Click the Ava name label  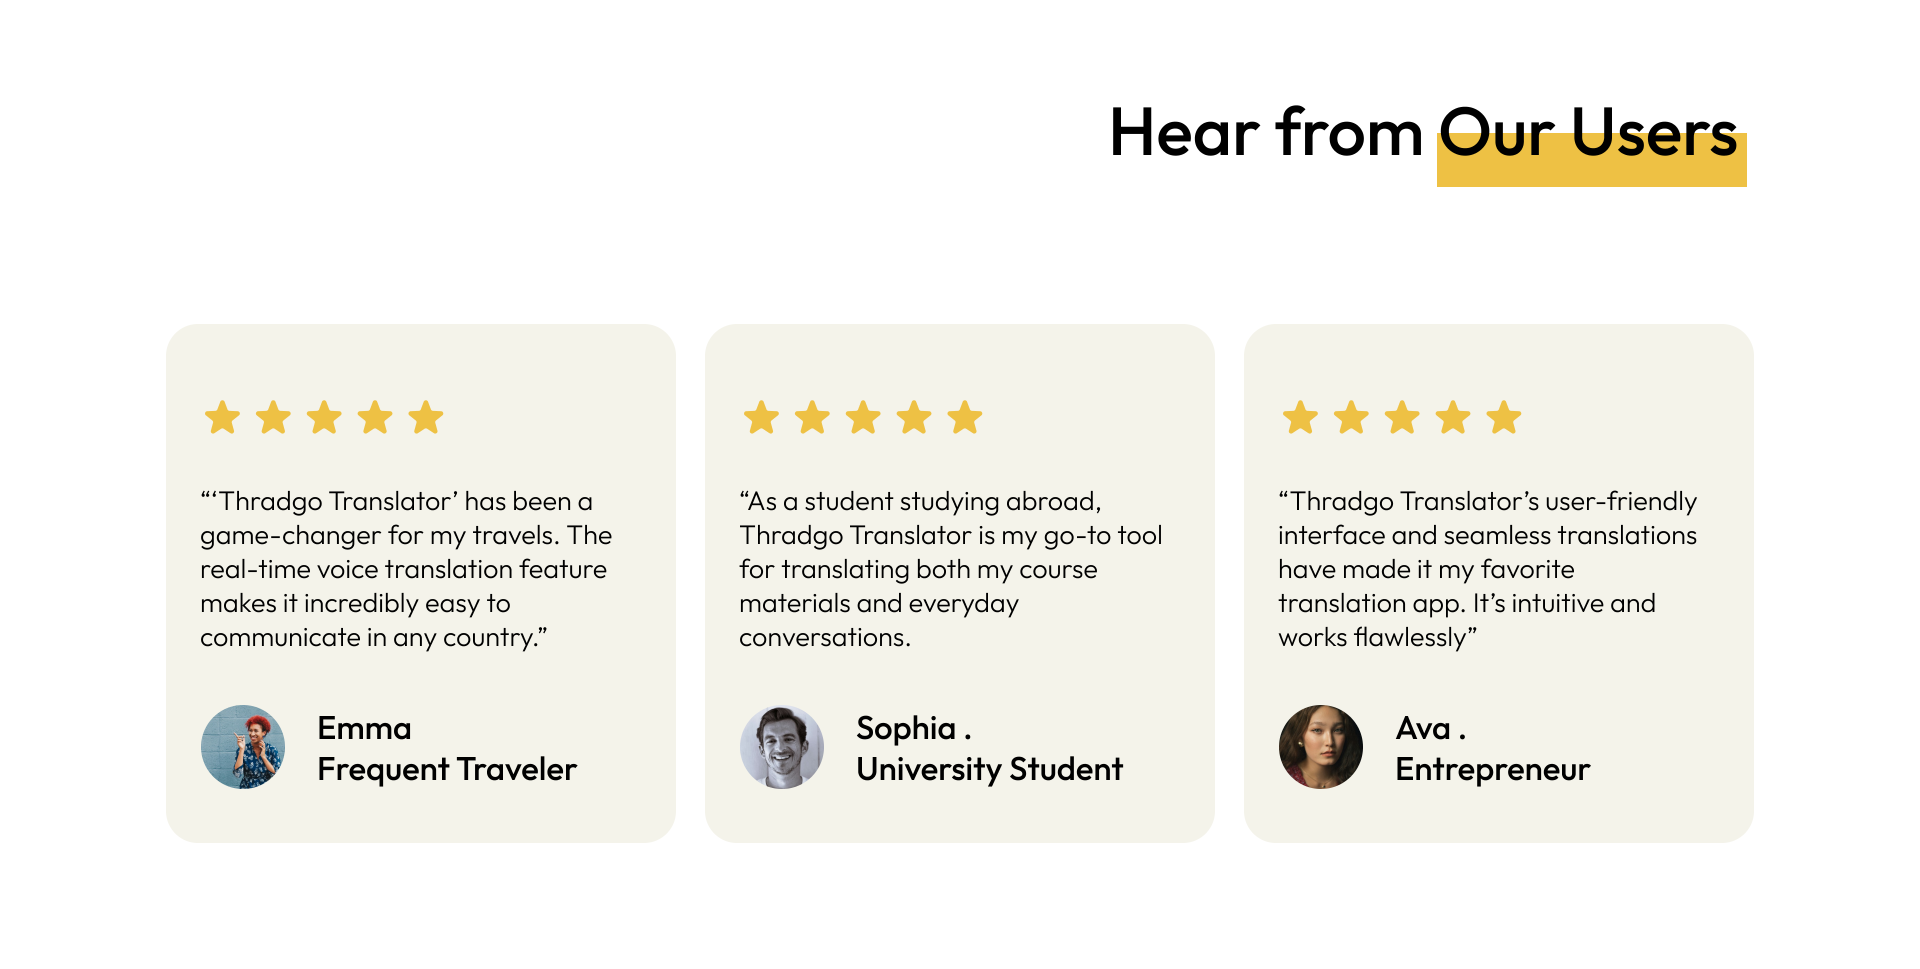coord(1431,728)
